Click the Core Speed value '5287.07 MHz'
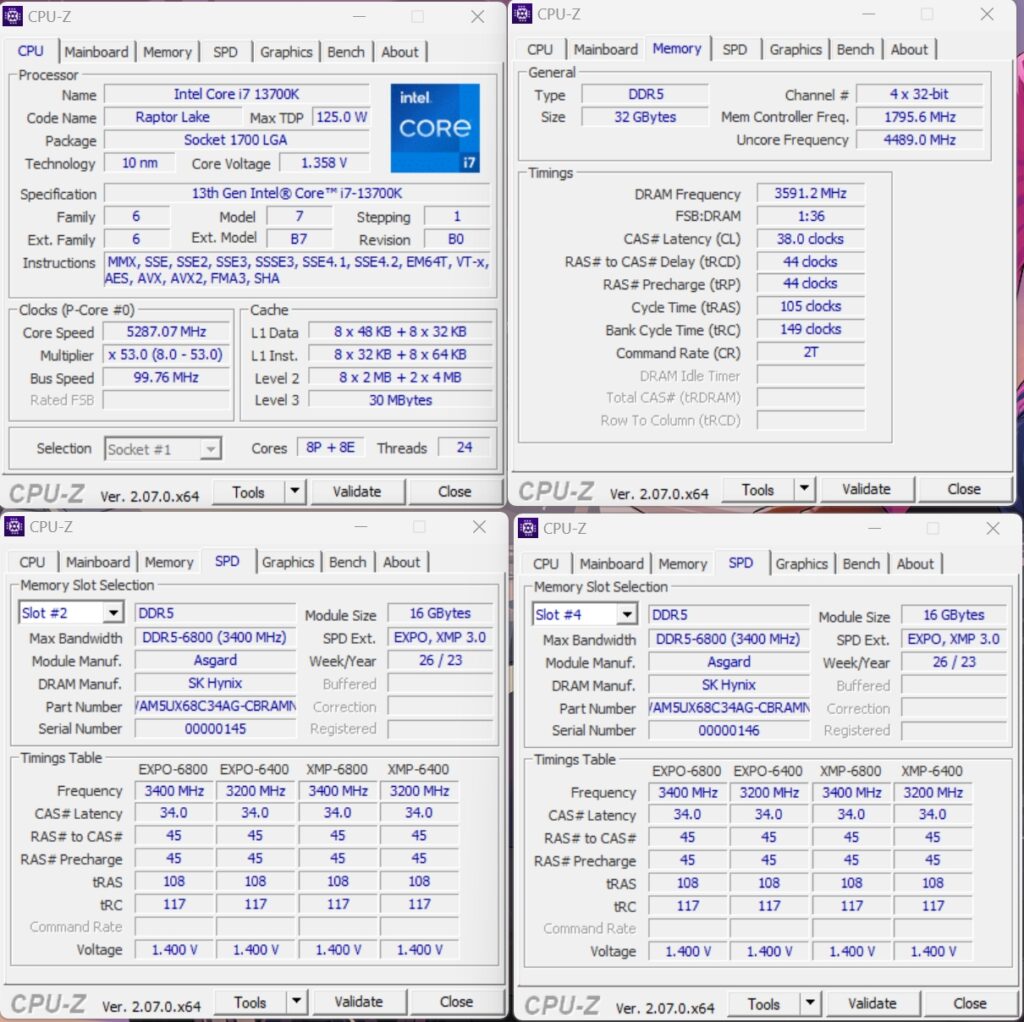Viewport: 1024px width, 1022px height. click(167, 331)
